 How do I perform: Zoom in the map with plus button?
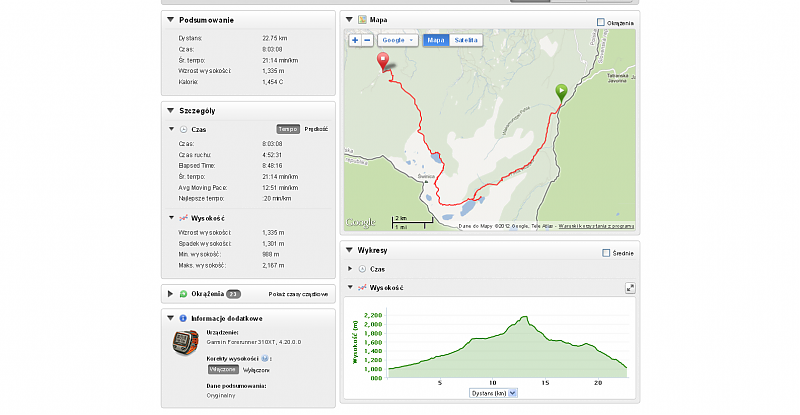click(x=355, y=40)
